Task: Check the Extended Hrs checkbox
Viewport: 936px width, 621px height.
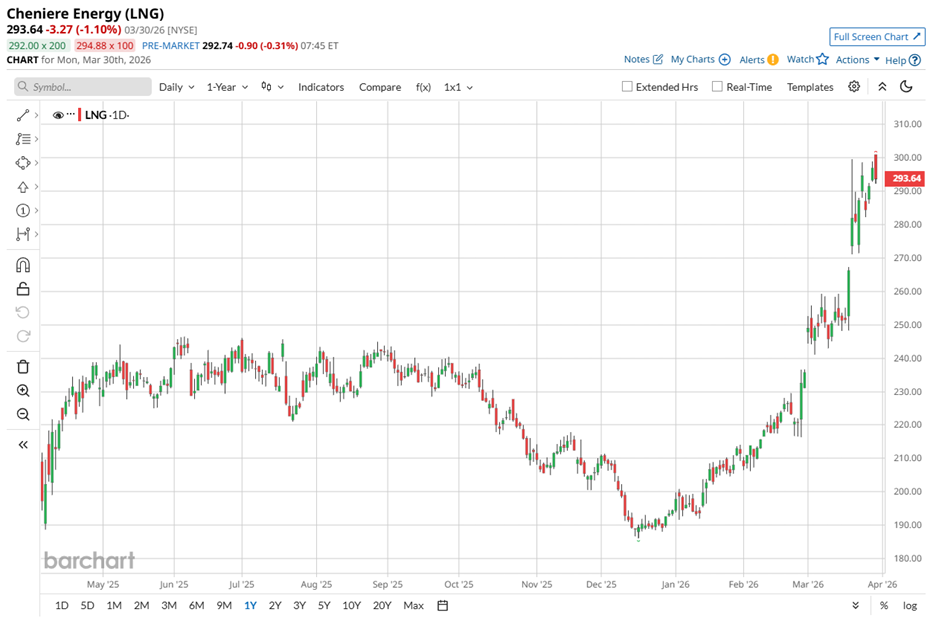Action: pos(627,87)
